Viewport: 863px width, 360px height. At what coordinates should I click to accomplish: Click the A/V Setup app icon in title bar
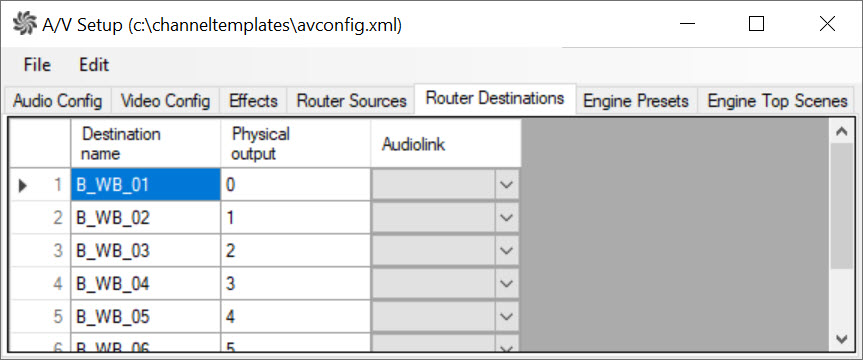tap(24, 24)
